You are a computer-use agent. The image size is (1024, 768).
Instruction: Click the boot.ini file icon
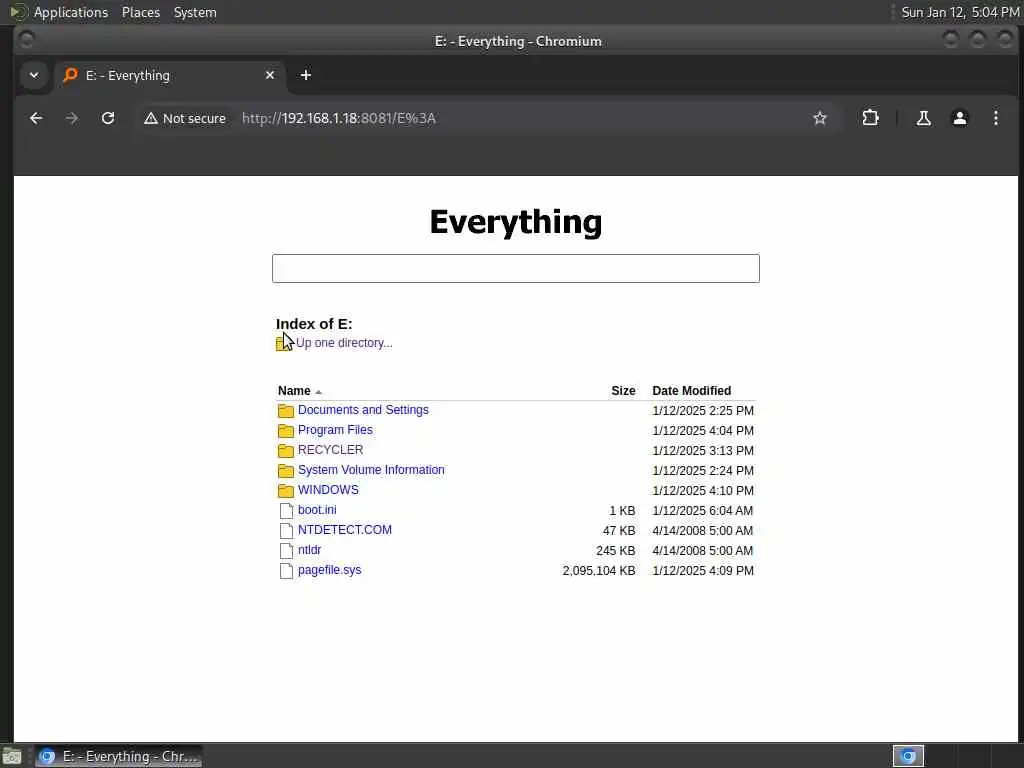coord(286,511)
